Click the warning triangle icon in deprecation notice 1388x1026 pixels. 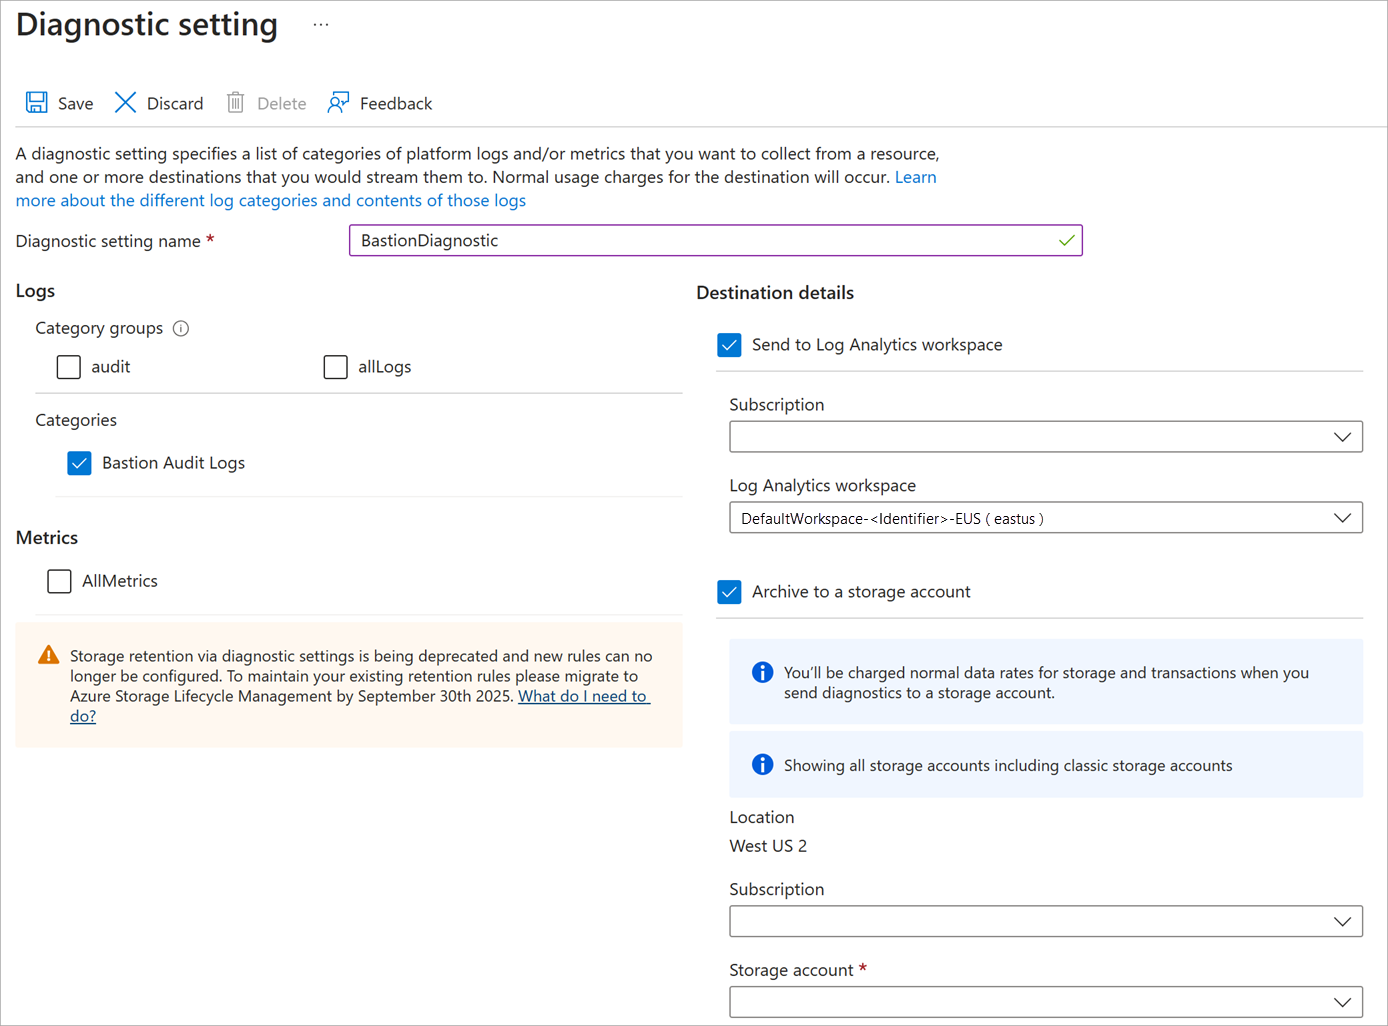(x=48, y=655)
